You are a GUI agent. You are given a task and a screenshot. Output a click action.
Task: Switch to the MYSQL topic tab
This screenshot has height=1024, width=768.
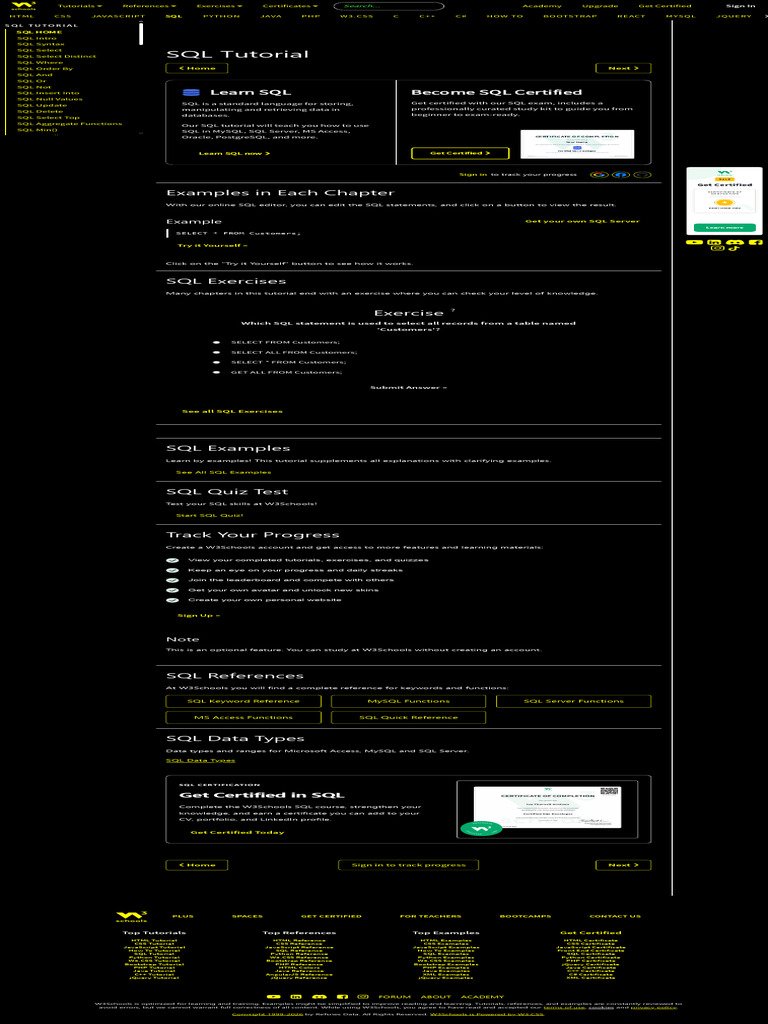[x=680, y=16]
